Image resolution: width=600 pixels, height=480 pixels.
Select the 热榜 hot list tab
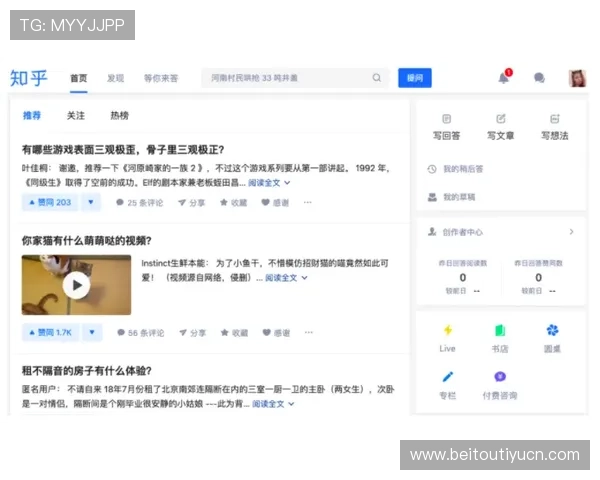click(x=120, y=115)
